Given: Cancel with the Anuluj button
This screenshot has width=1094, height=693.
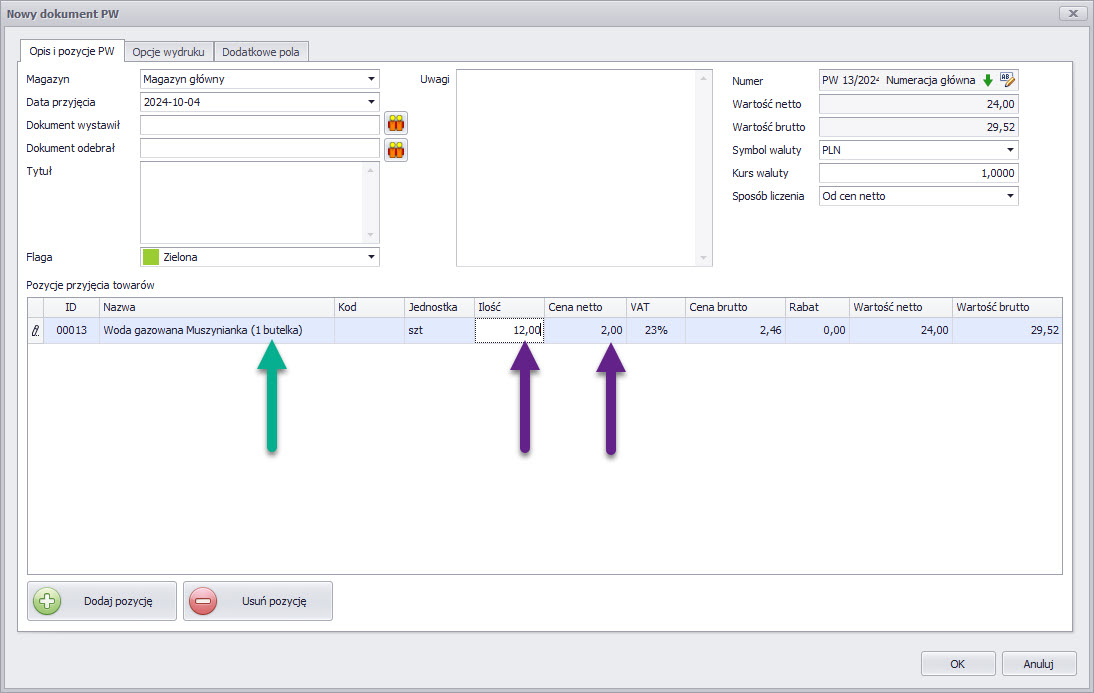Looking at the screenshot, I should tap(1039, 664).
